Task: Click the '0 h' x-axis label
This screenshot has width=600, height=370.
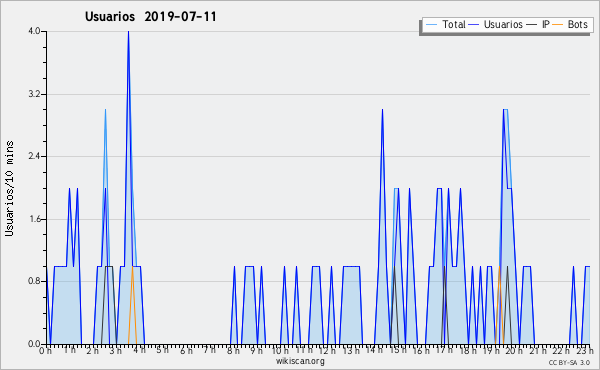Action: click(x=46, y=351)
